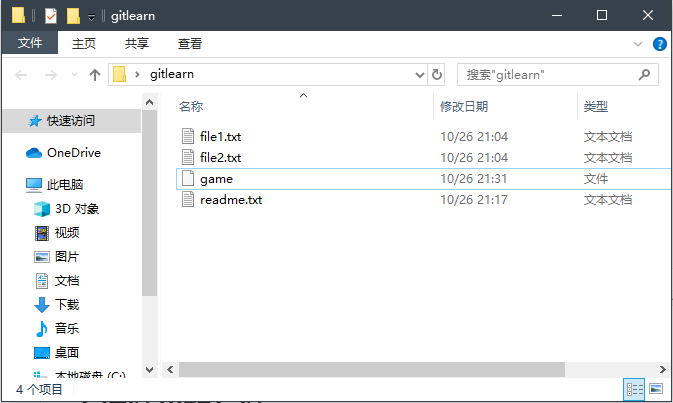The width and height of the screenshot is (673, 403).
Task: Refresh the gitlearn folder view
Action: click(x=437, y=75)
